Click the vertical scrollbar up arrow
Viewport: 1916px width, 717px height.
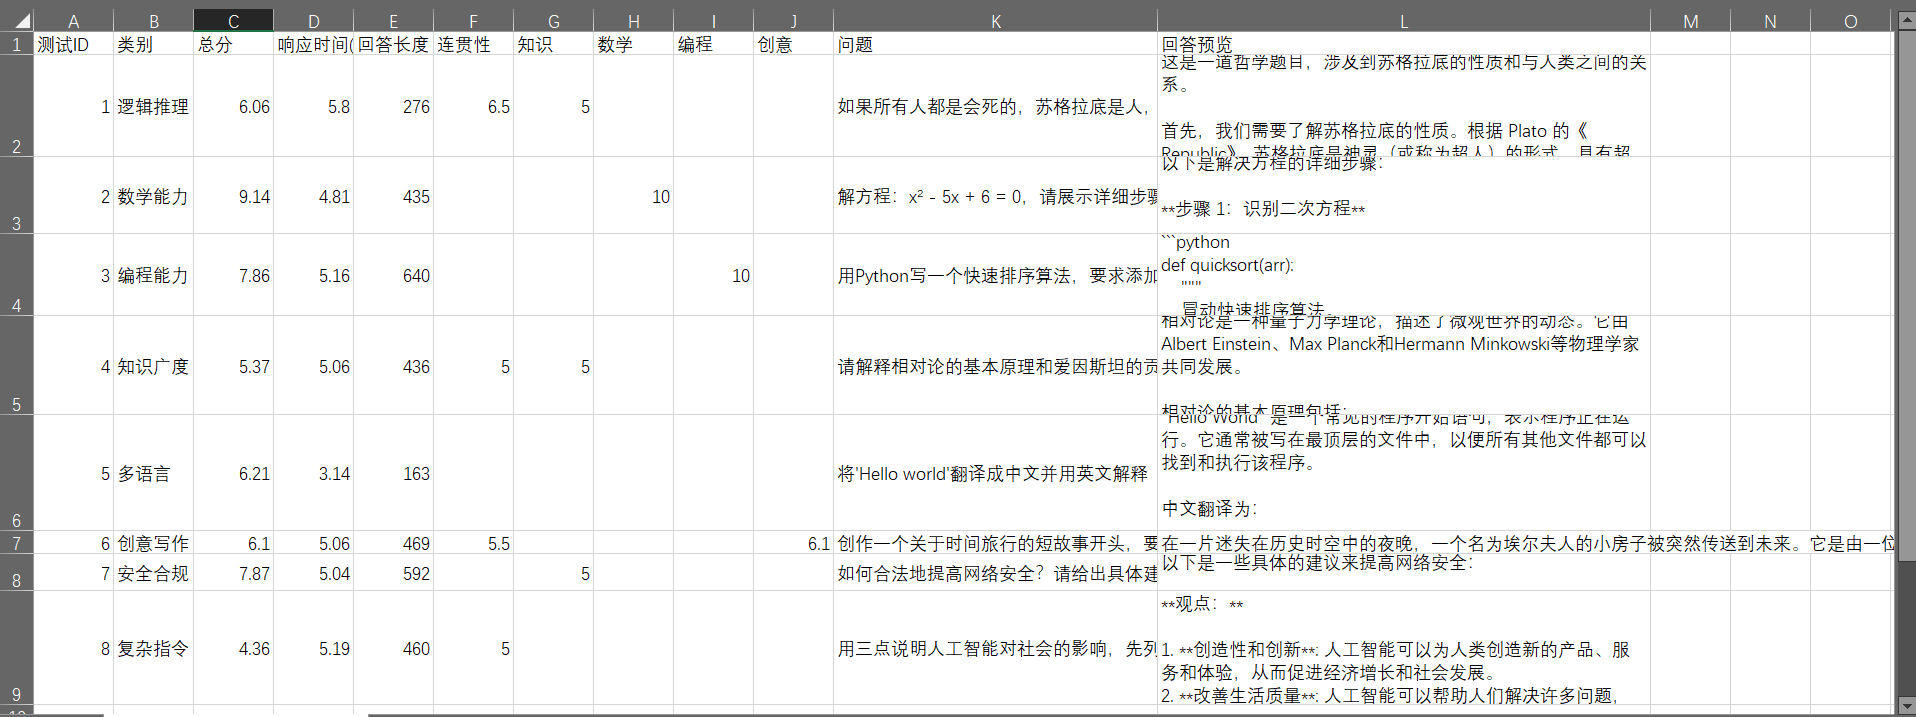pos(1906,21)
